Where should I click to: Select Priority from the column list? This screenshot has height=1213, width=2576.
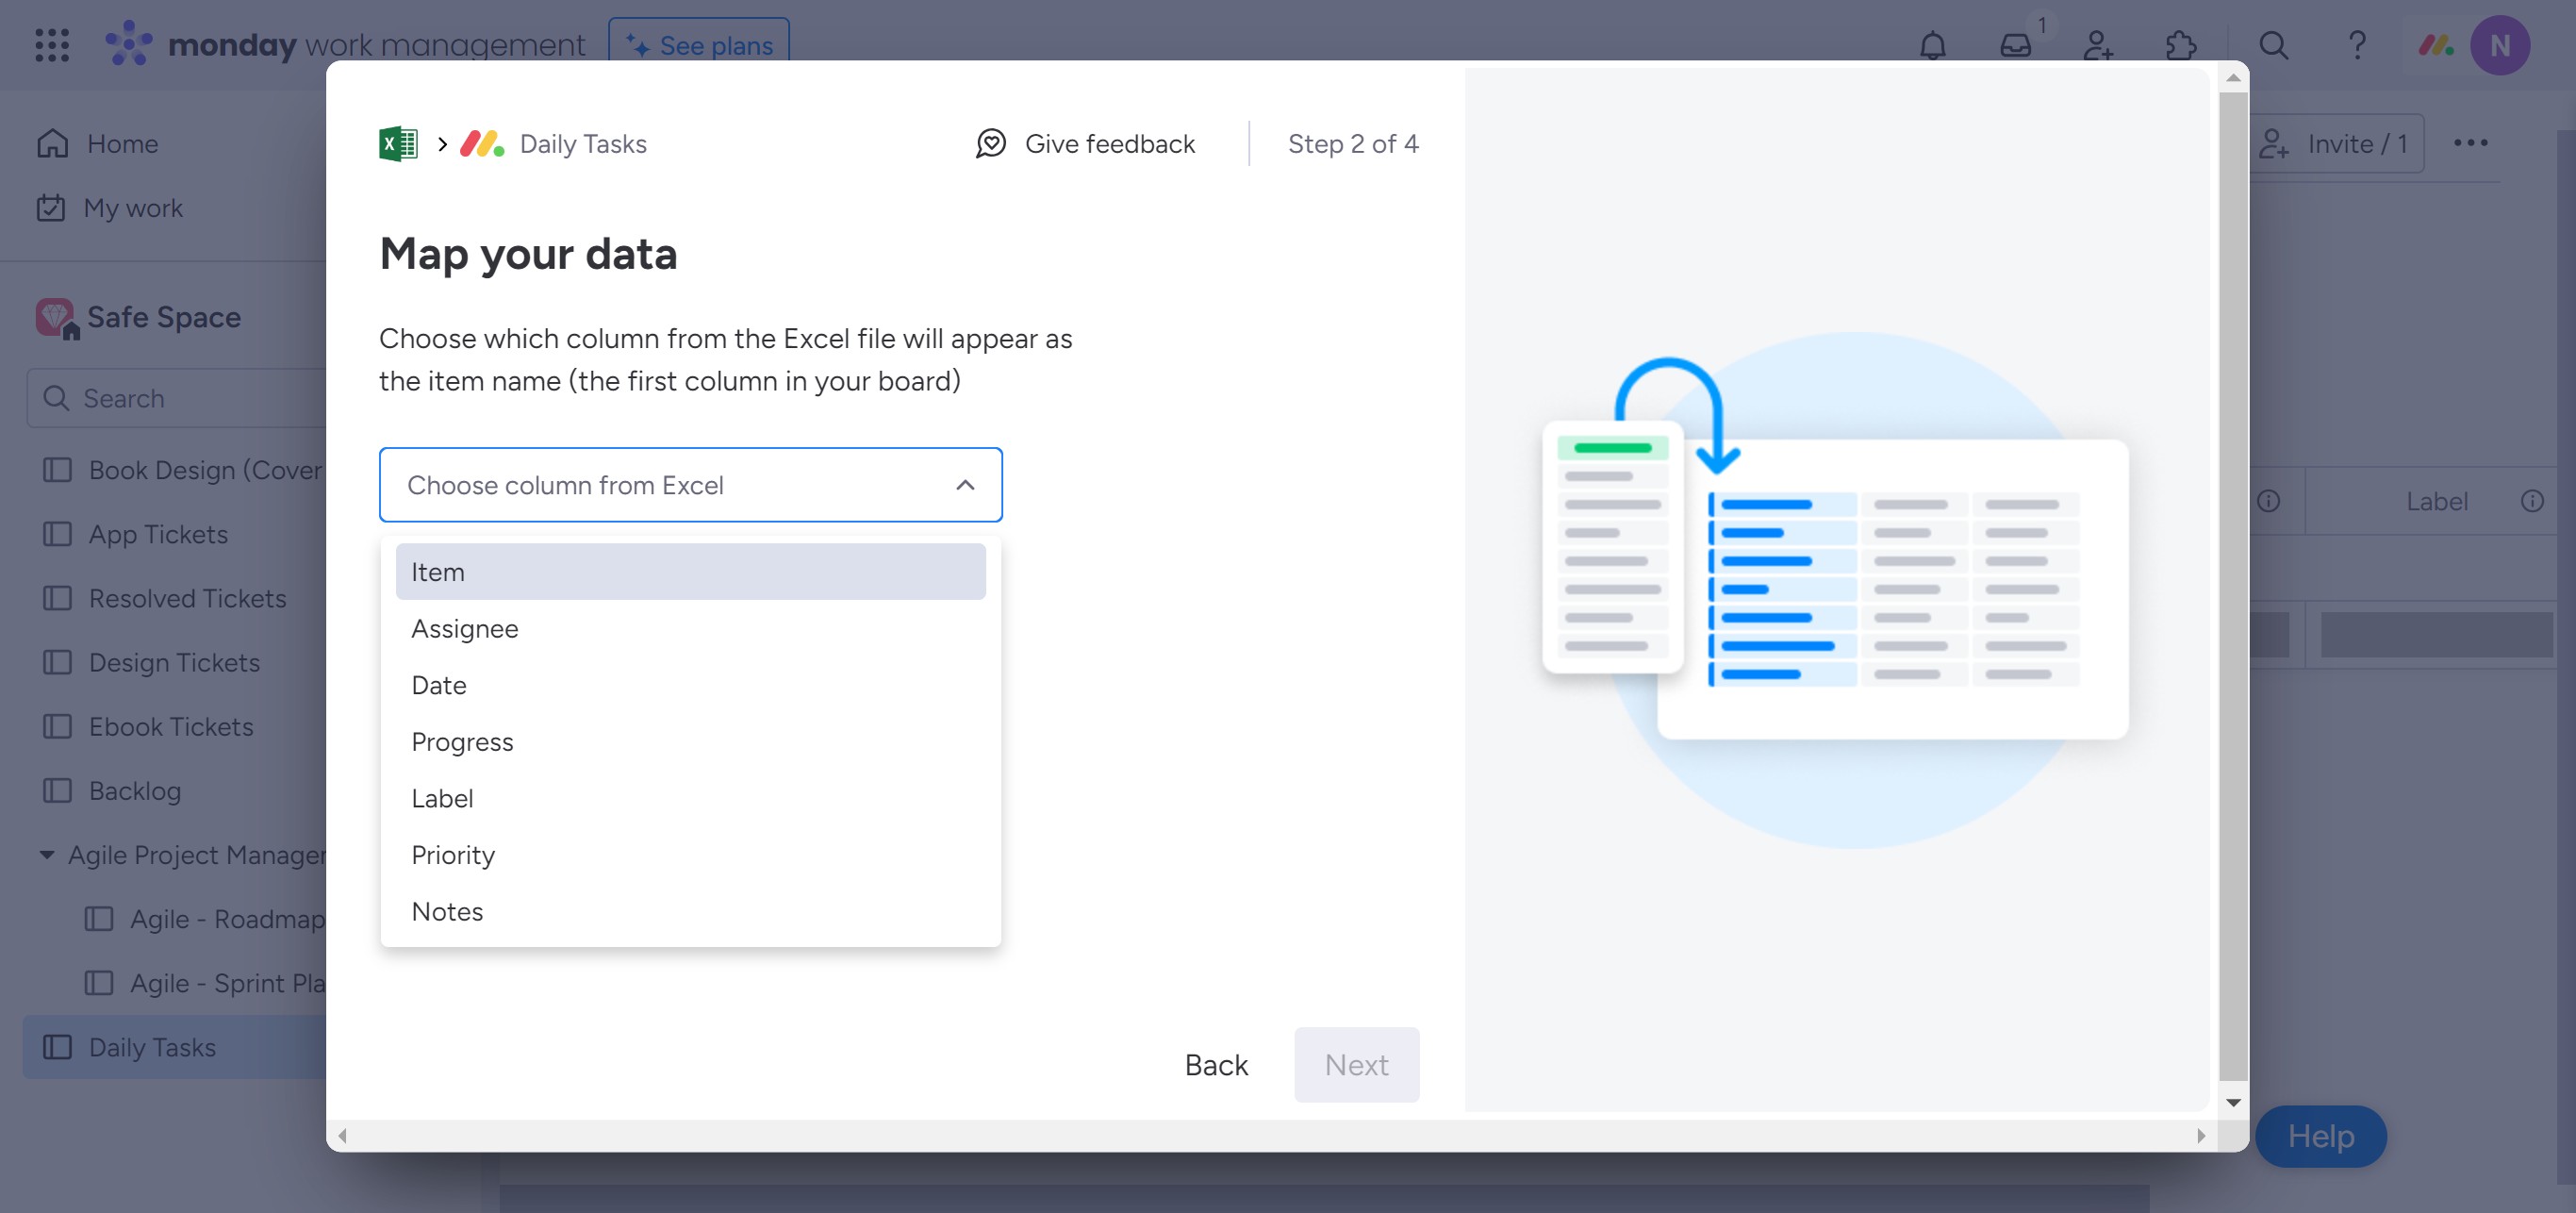690,855
